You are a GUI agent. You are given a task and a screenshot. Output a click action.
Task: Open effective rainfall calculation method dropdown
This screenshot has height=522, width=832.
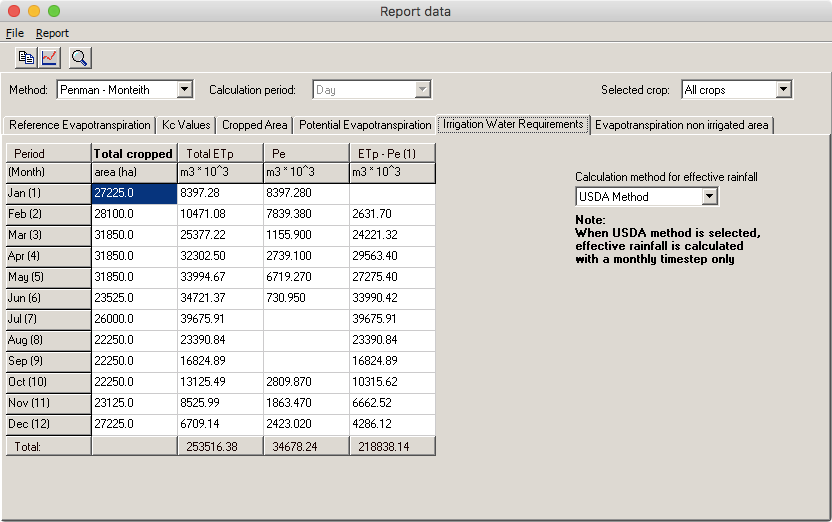click(709, 197)
